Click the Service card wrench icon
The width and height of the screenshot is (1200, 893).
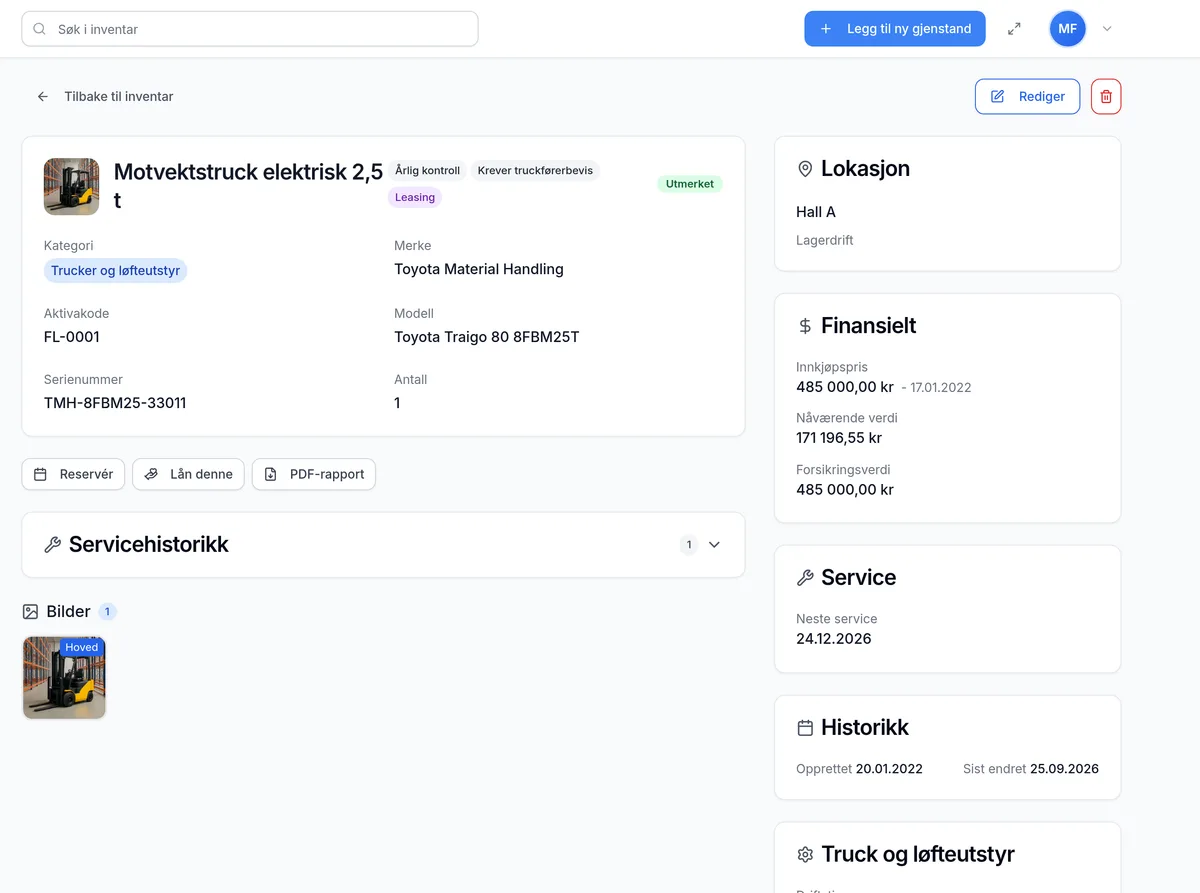(805, 578)
